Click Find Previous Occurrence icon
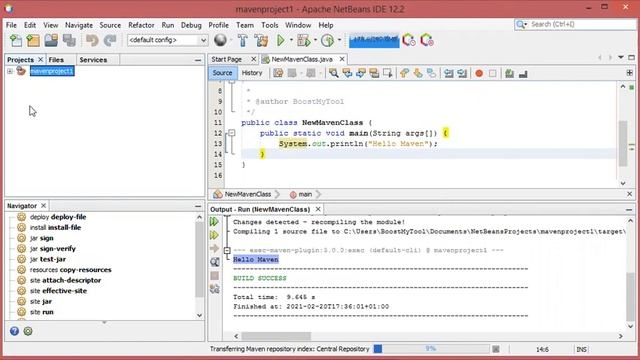This screenshot has width=640, height=360. [x=347, y=73]
